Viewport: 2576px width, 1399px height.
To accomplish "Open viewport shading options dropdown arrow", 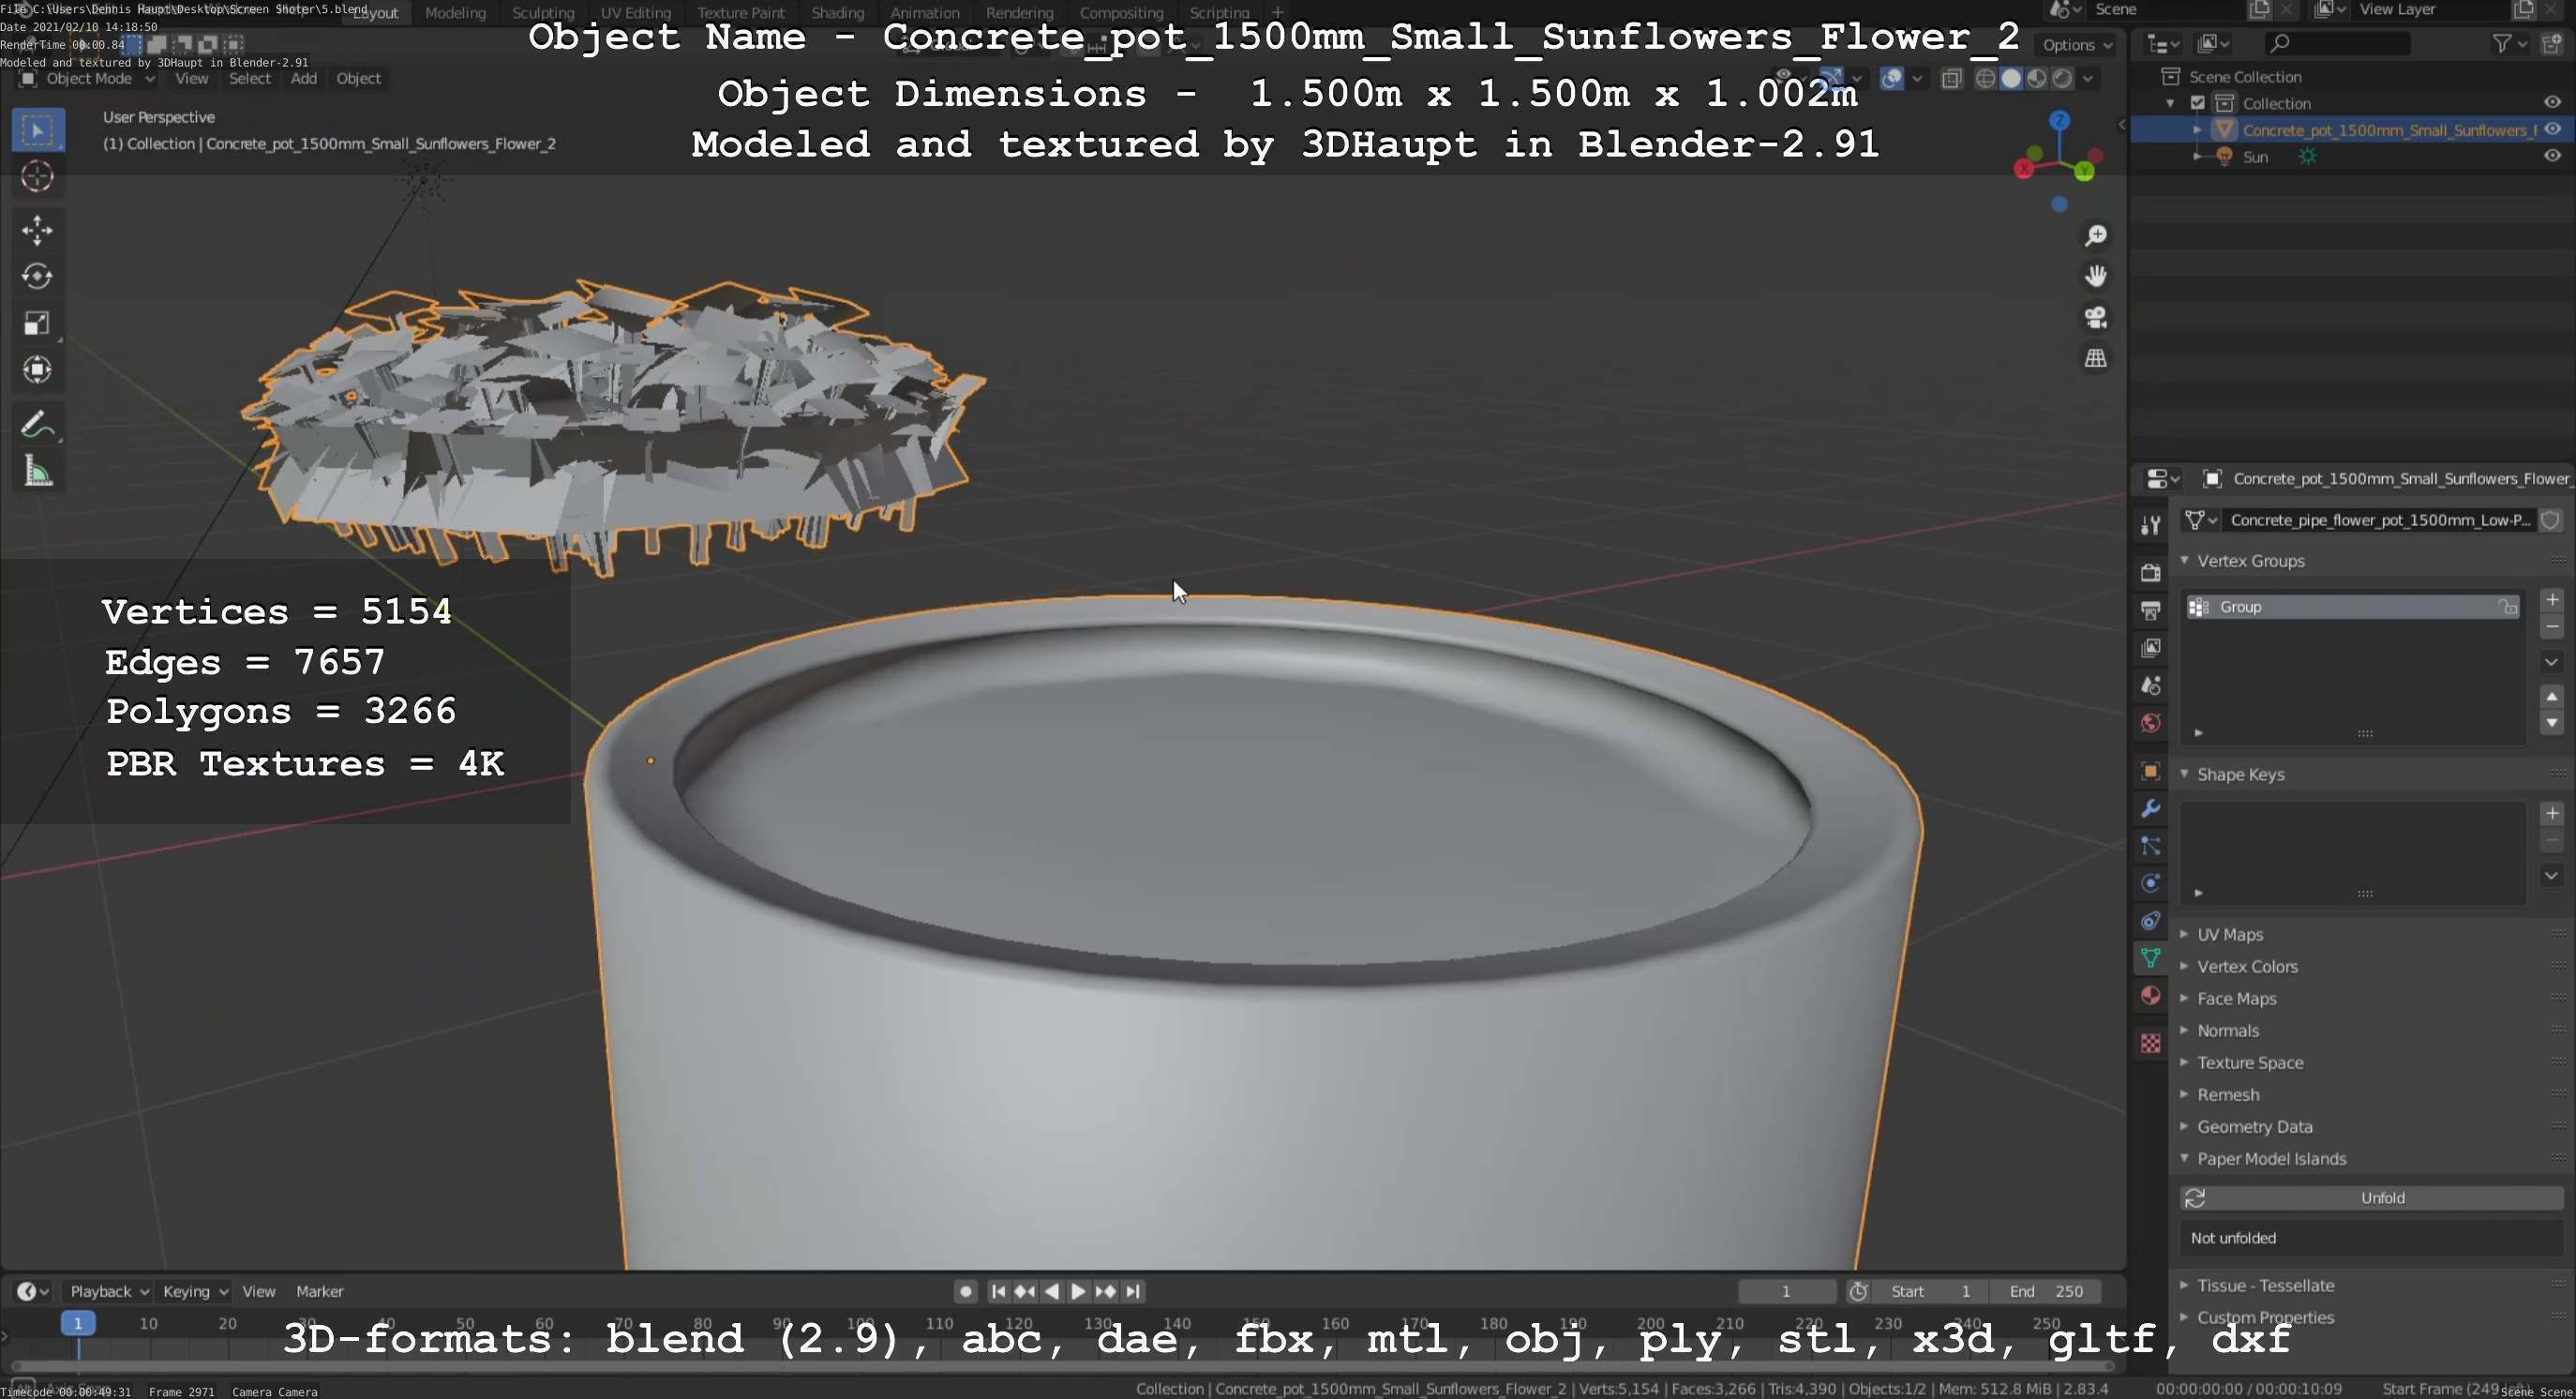I will [x=2088, y=78].
